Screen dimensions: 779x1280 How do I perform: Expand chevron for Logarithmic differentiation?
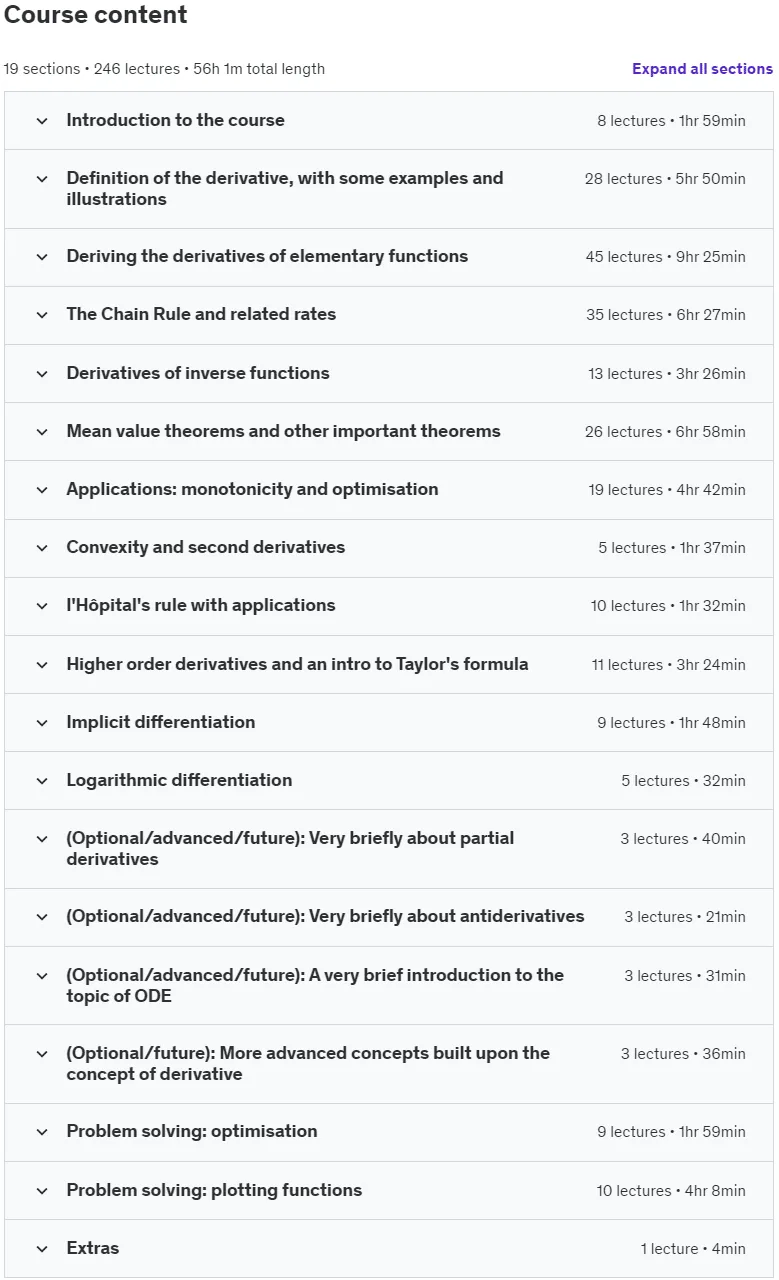pyautogui.click(x=42, y=781)
